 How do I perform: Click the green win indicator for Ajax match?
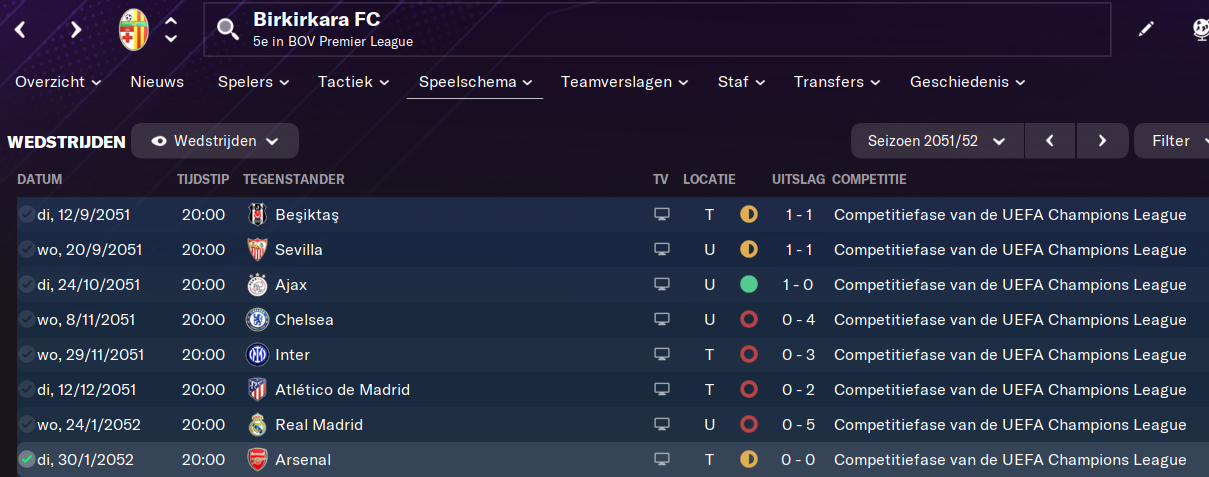(748, 285)
